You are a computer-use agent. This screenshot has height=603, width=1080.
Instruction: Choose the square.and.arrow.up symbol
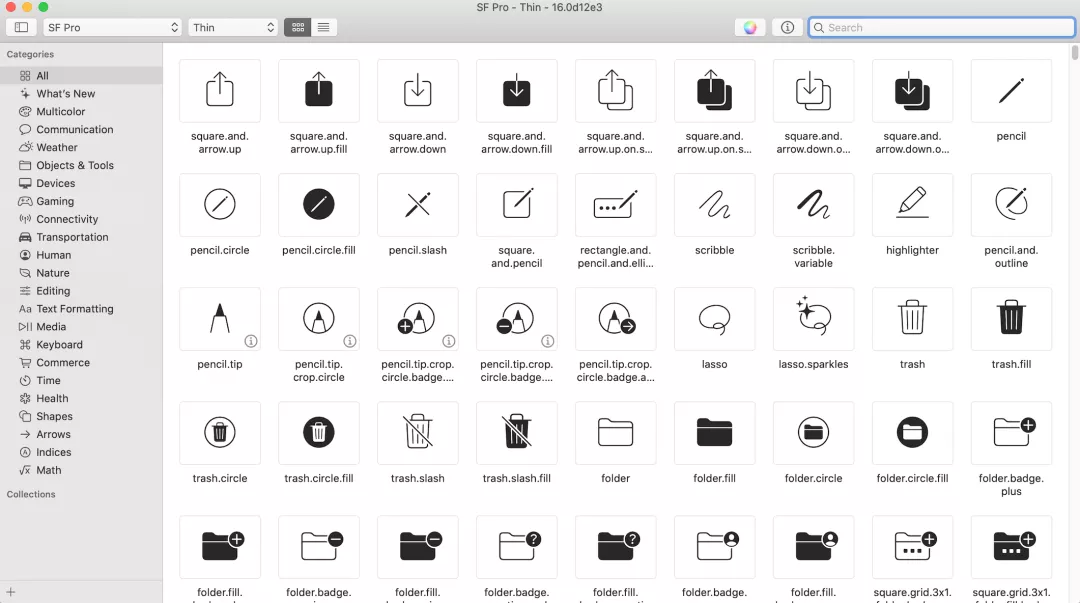point(219,92)
